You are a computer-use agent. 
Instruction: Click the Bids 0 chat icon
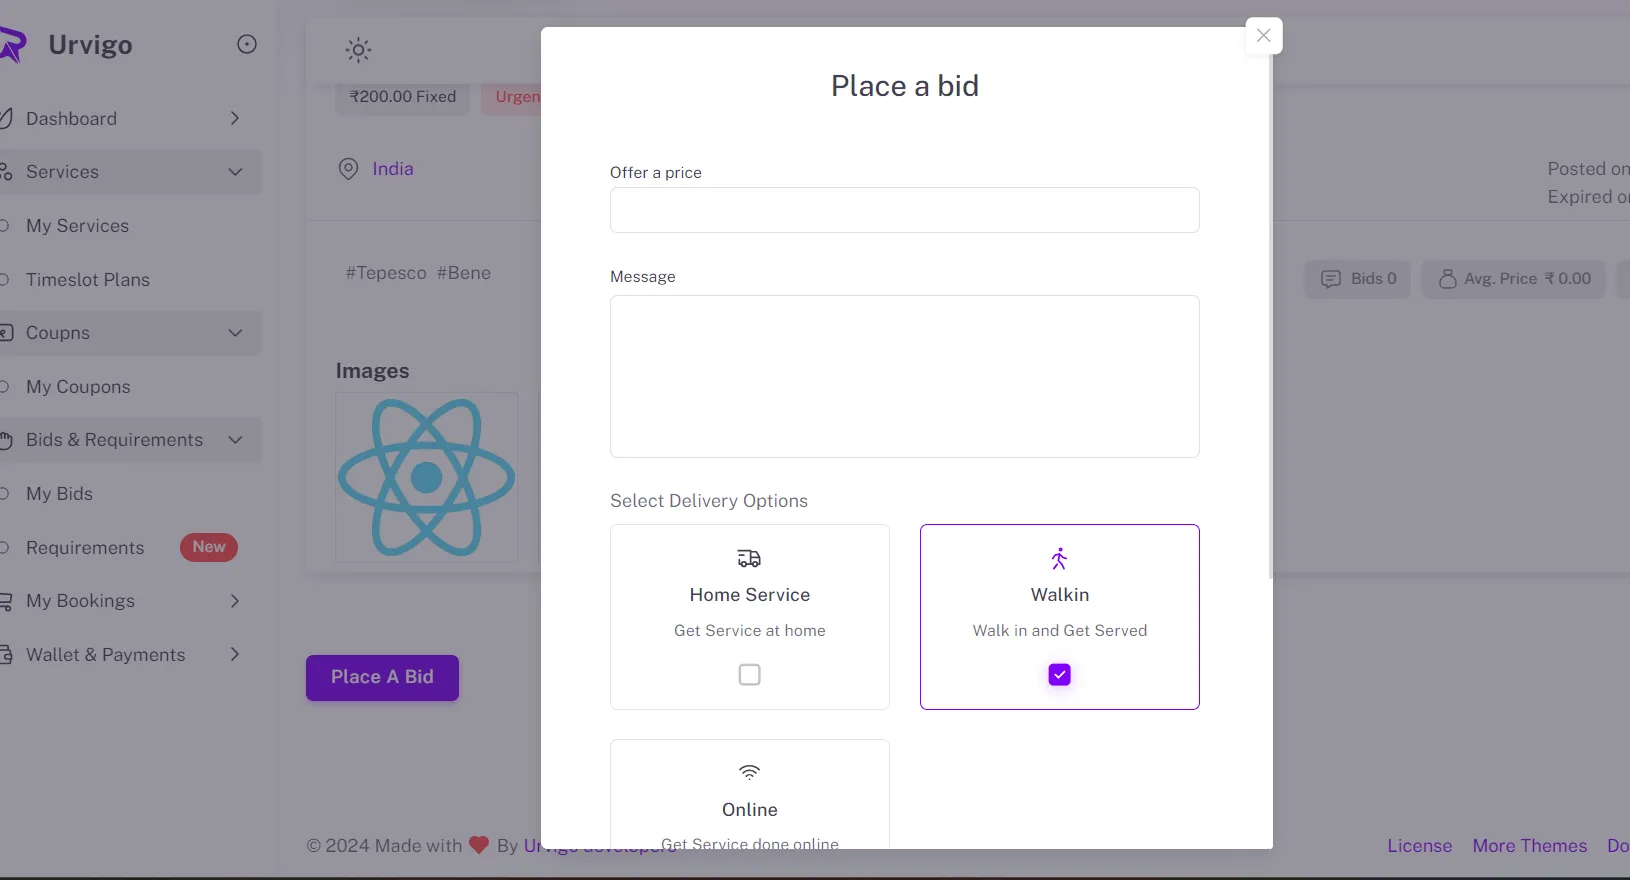pos(1330,279)
